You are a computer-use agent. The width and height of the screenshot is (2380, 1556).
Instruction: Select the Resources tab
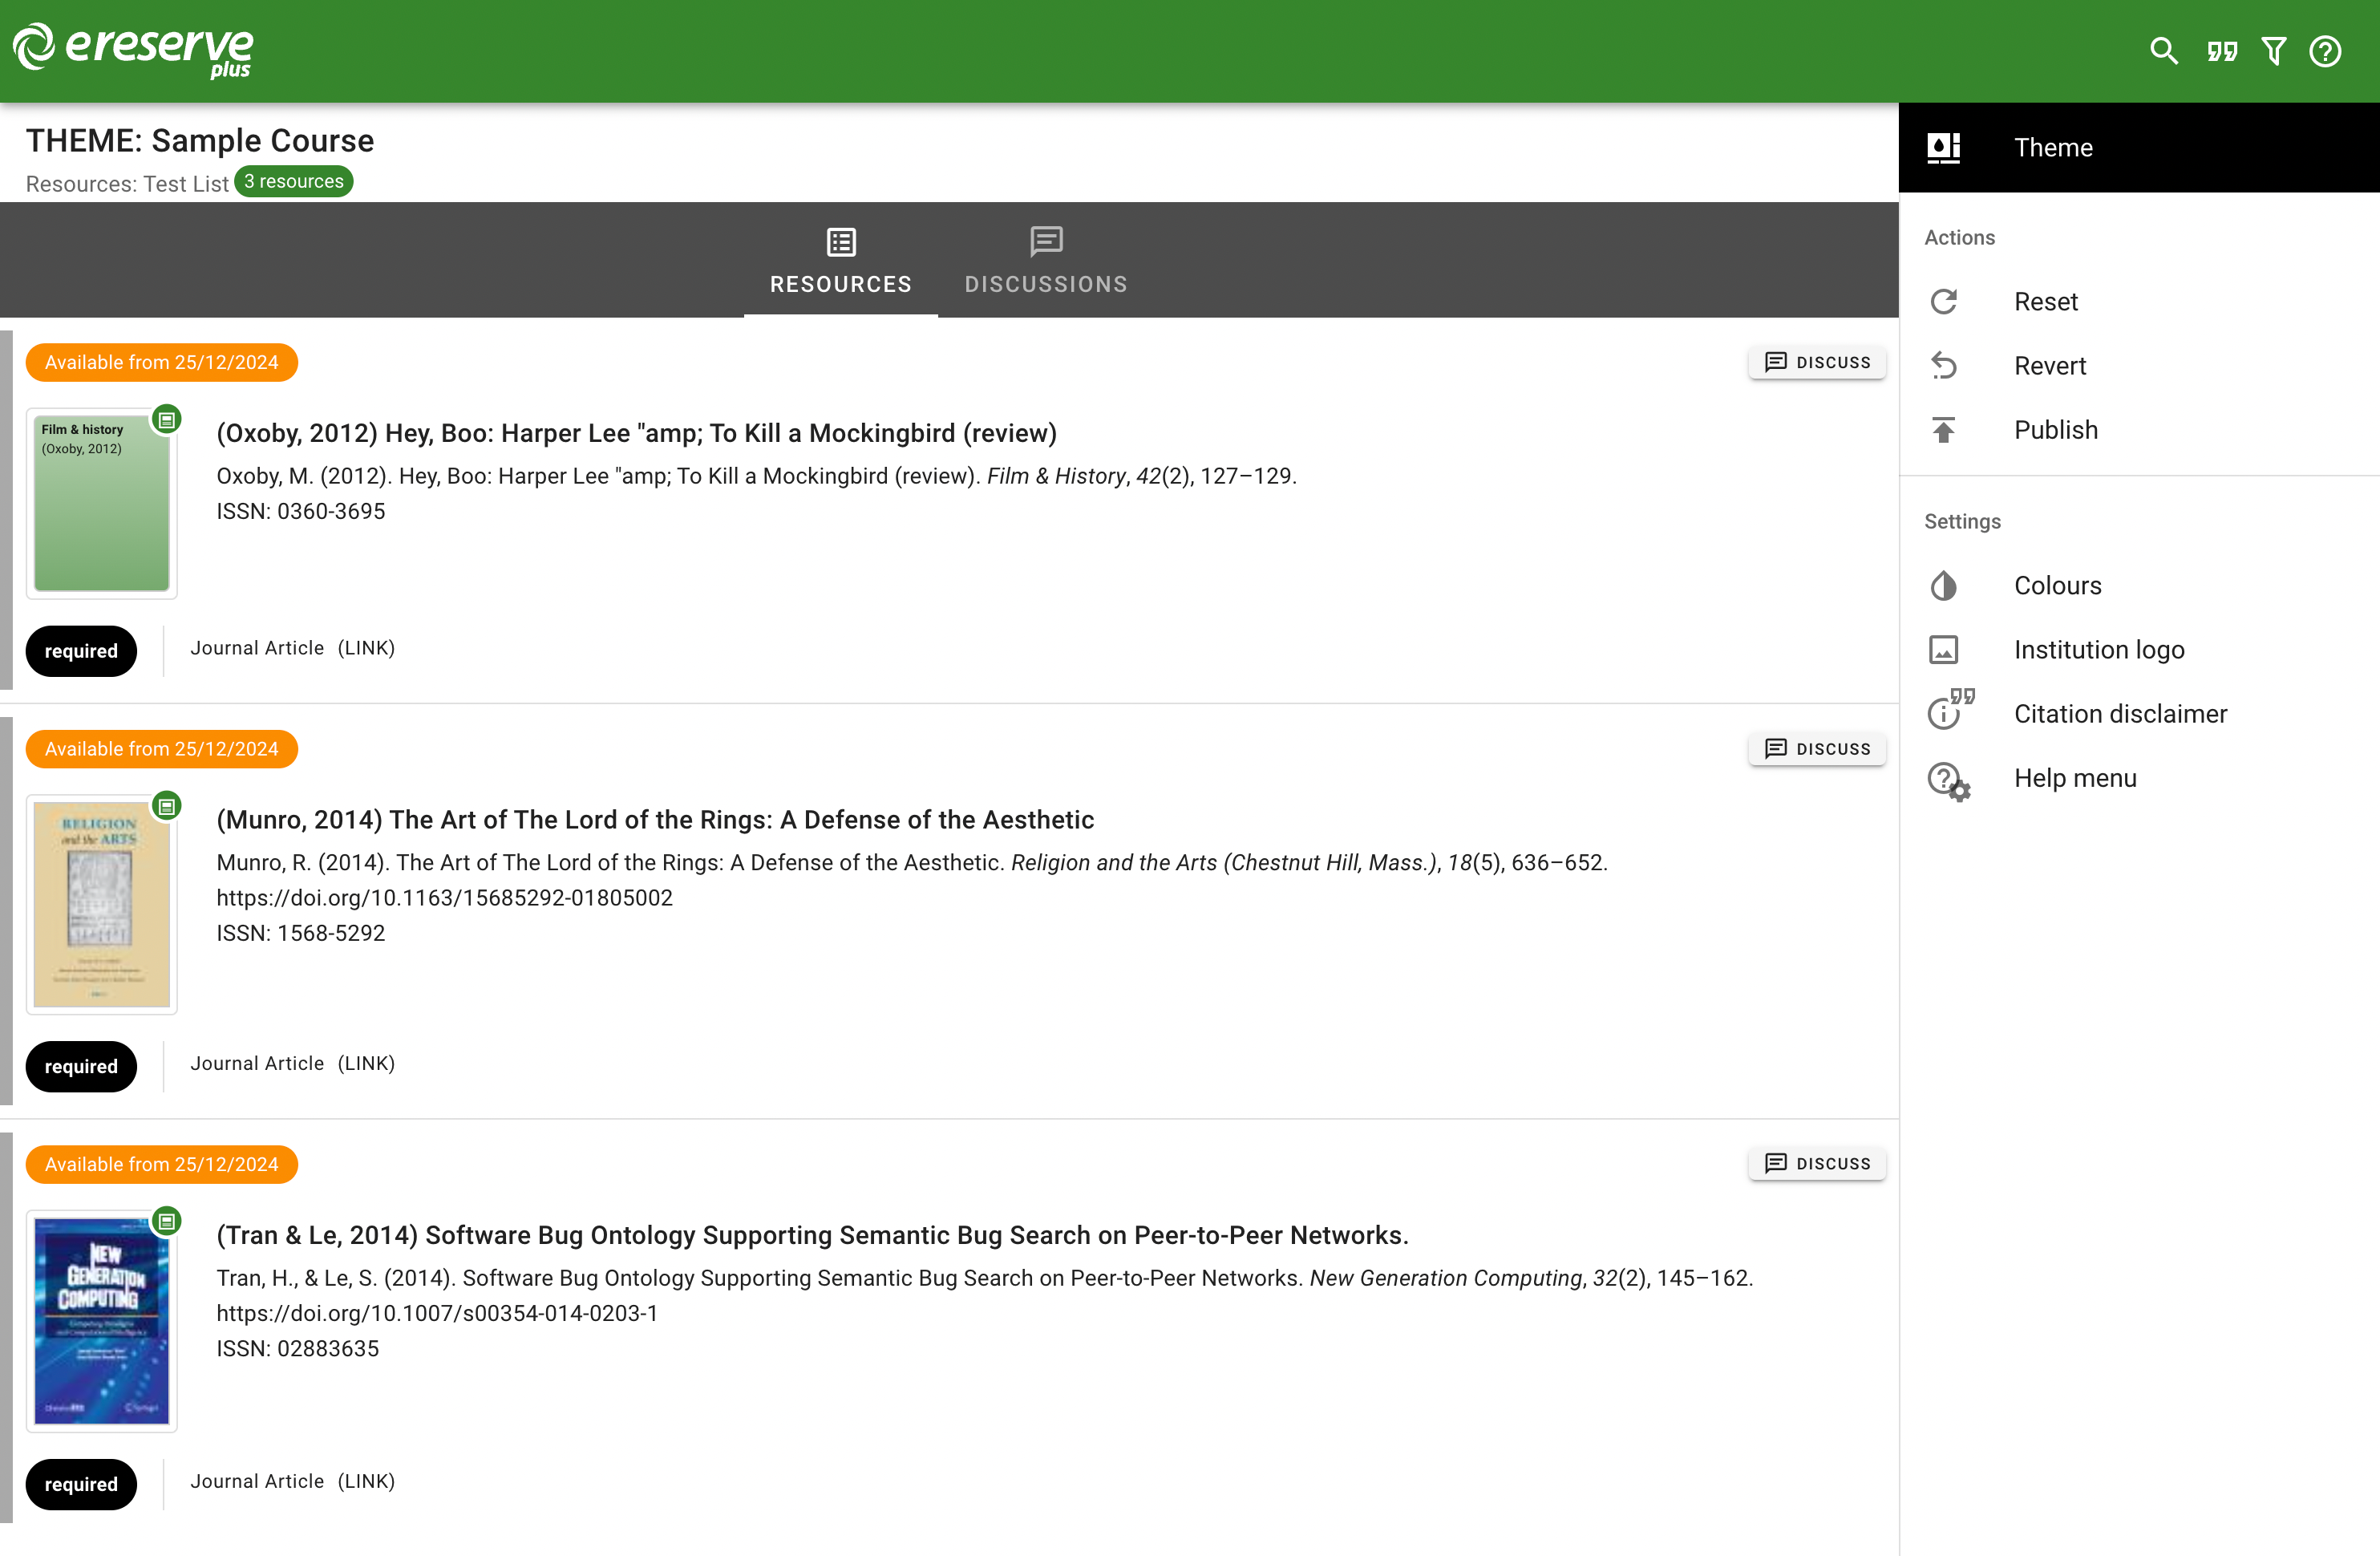(840, 260)
